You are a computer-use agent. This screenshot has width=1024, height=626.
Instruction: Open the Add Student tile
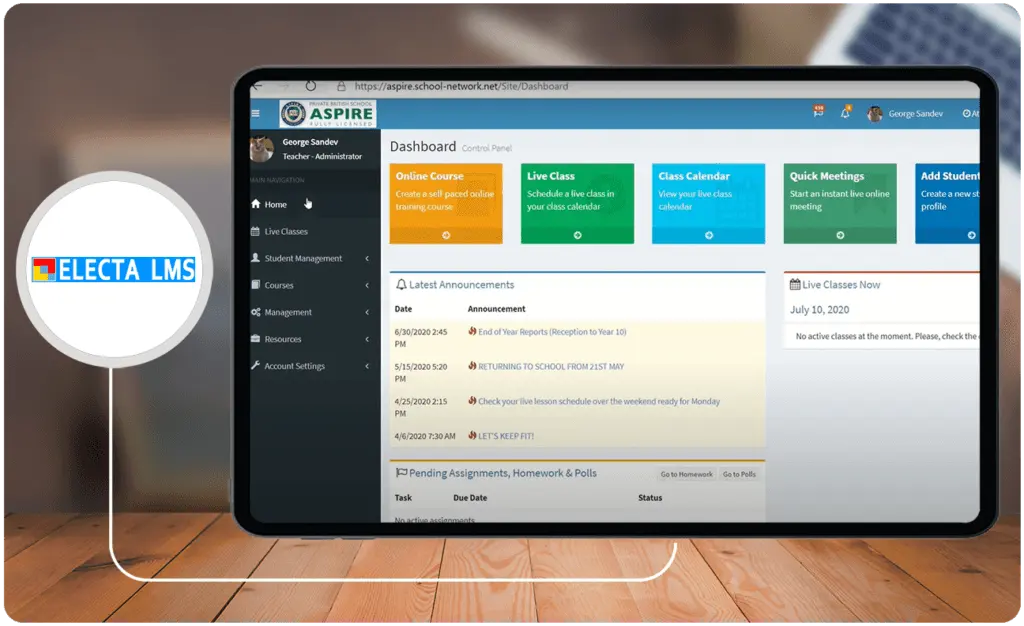(948, 204)
